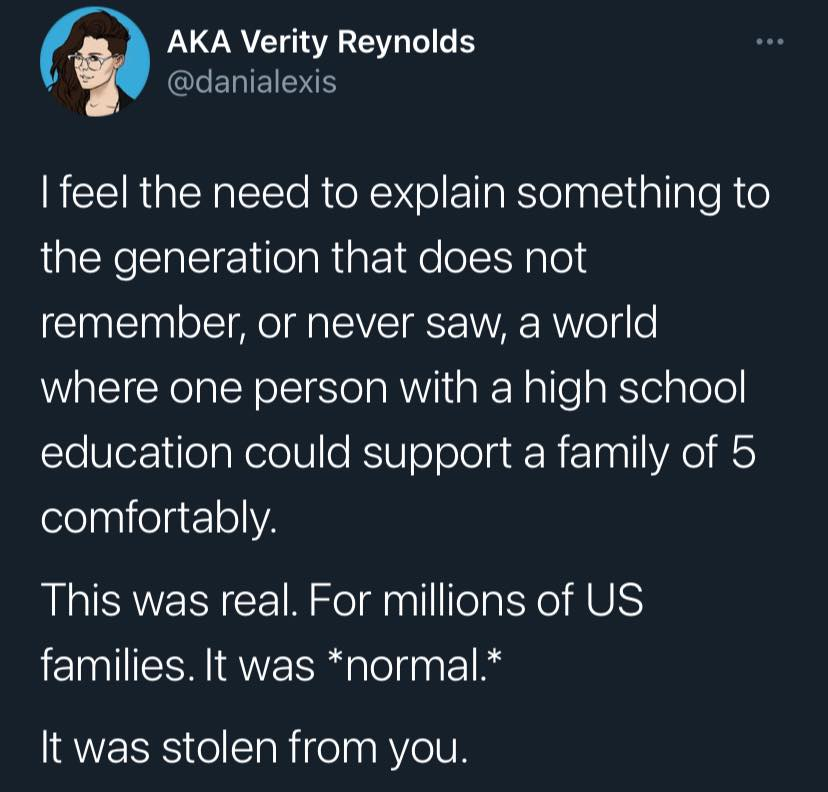The height and width of the screenshot is (792, 828).
Task: Click the line beginning "I feel the need"
Action: 405,193
